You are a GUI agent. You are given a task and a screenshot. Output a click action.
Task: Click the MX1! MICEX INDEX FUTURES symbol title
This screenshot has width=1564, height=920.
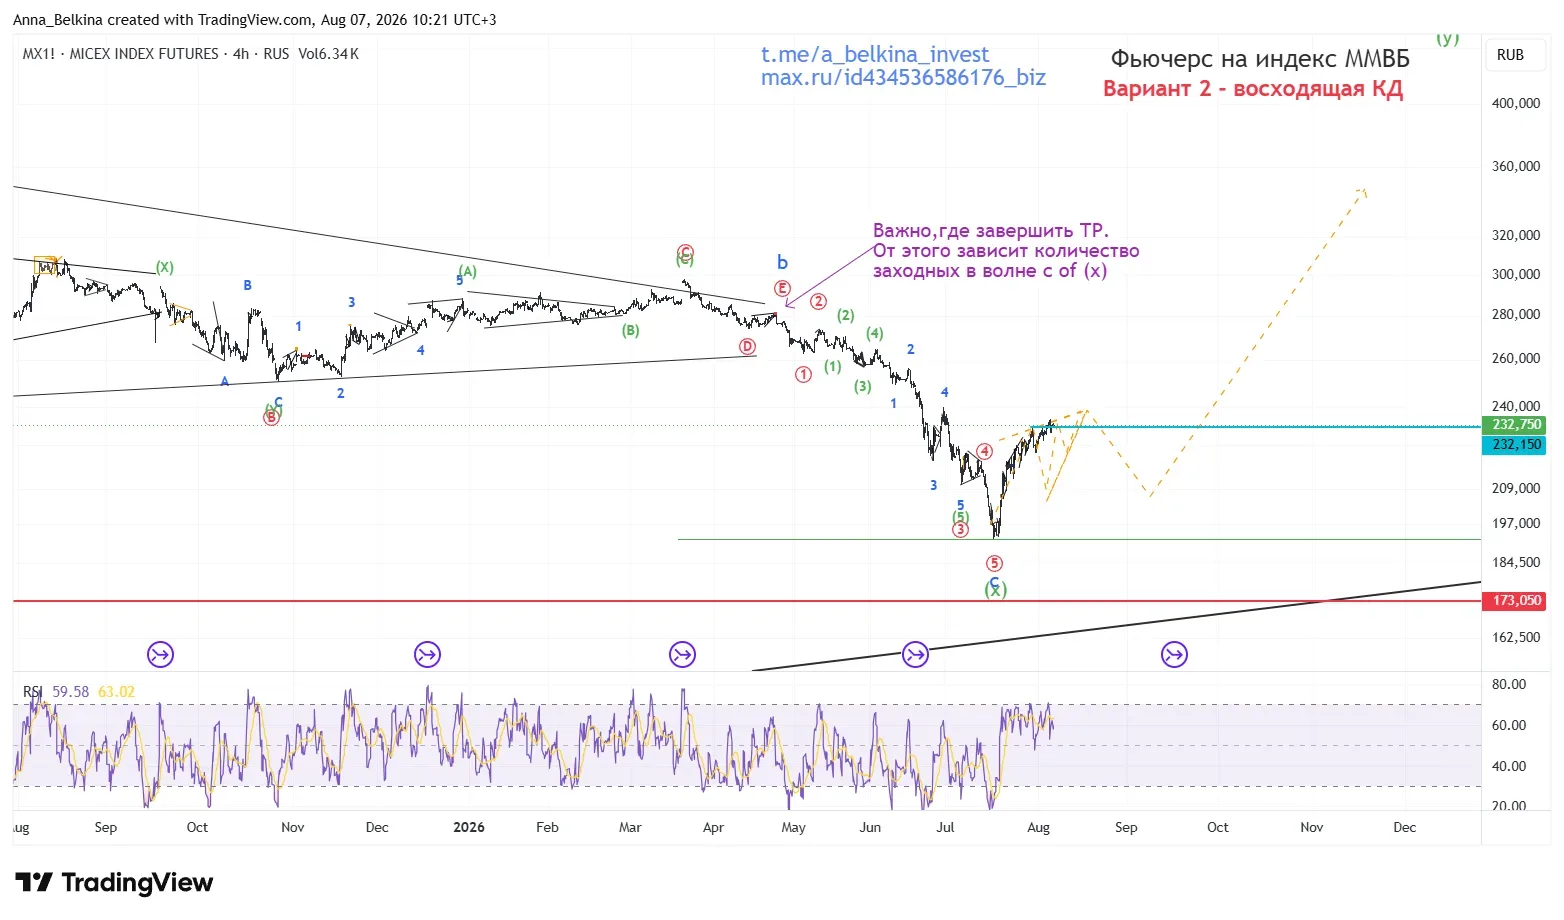(121, 54)
